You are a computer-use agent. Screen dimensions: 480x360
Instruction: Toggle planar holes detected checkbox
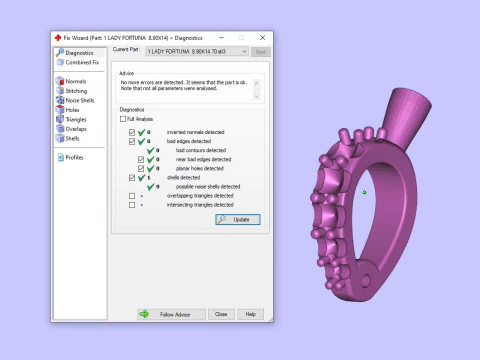141,168
